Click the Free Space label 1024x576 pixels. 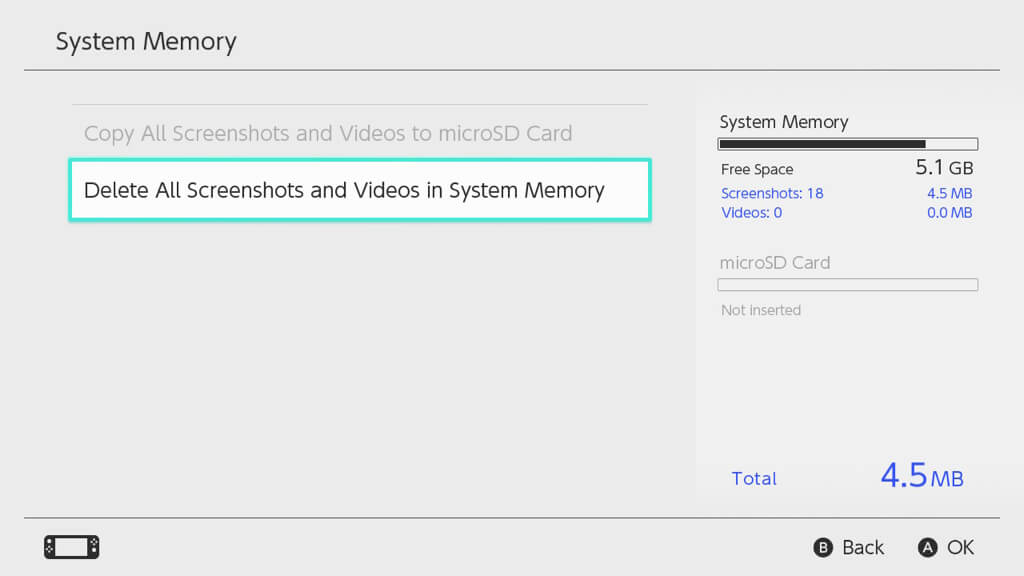pyautogui.click(x=757, y=169)
